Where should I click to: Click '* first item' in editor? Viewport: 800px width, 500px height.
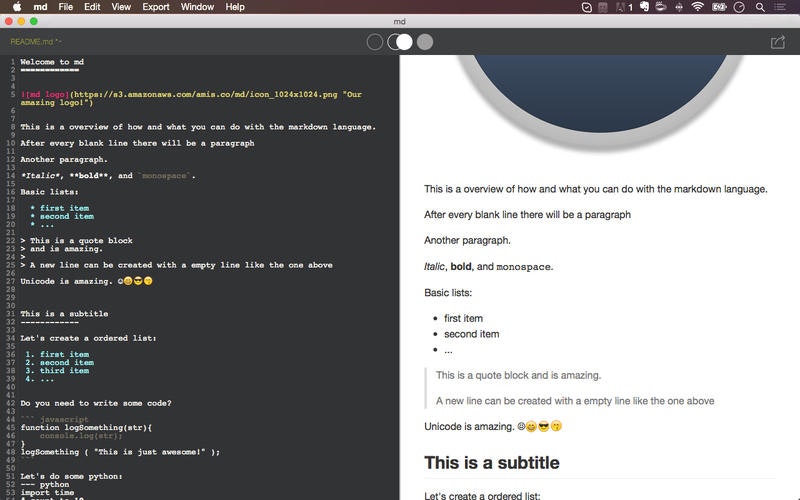tap(60, 208)
